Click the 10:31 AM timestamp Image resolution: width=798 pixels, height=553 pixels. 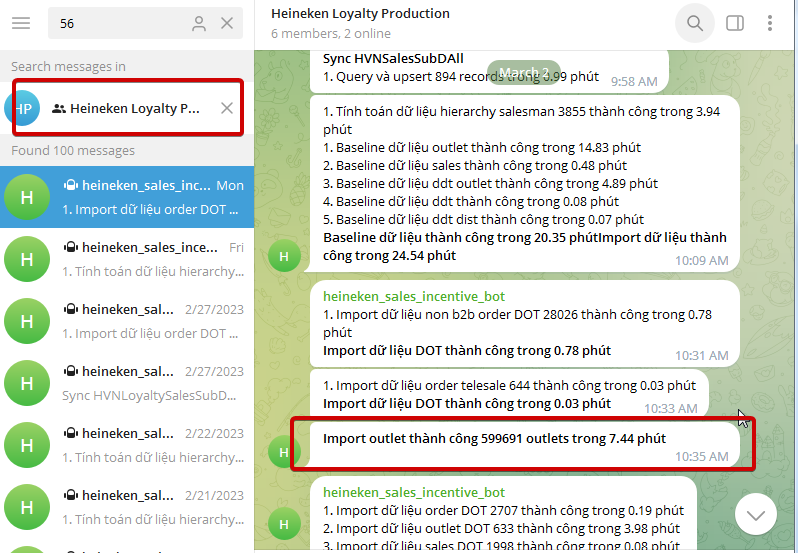(x=701, y=356)
